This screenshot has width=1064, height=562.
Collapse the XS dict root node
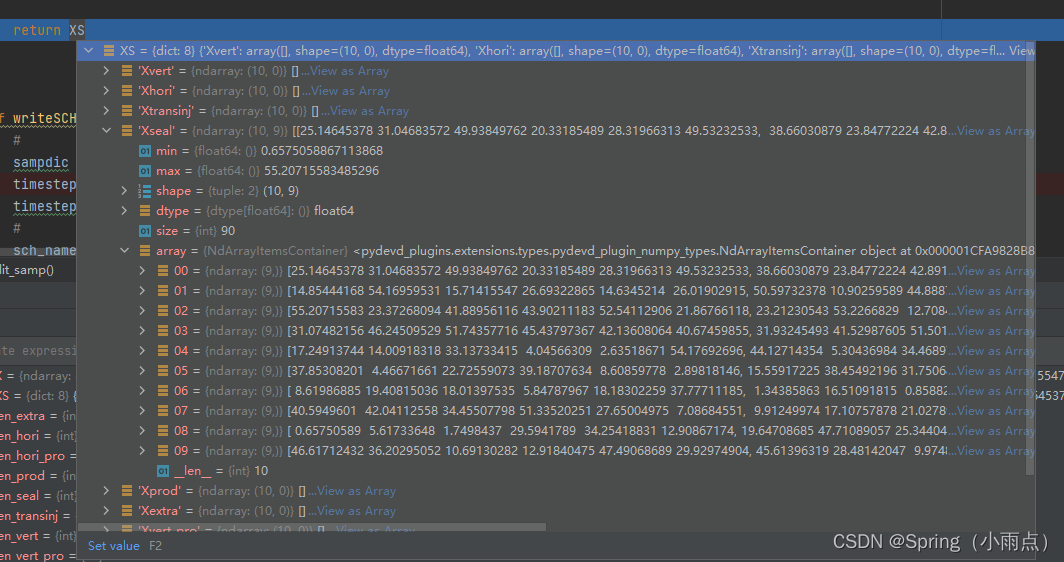point(88,50)
